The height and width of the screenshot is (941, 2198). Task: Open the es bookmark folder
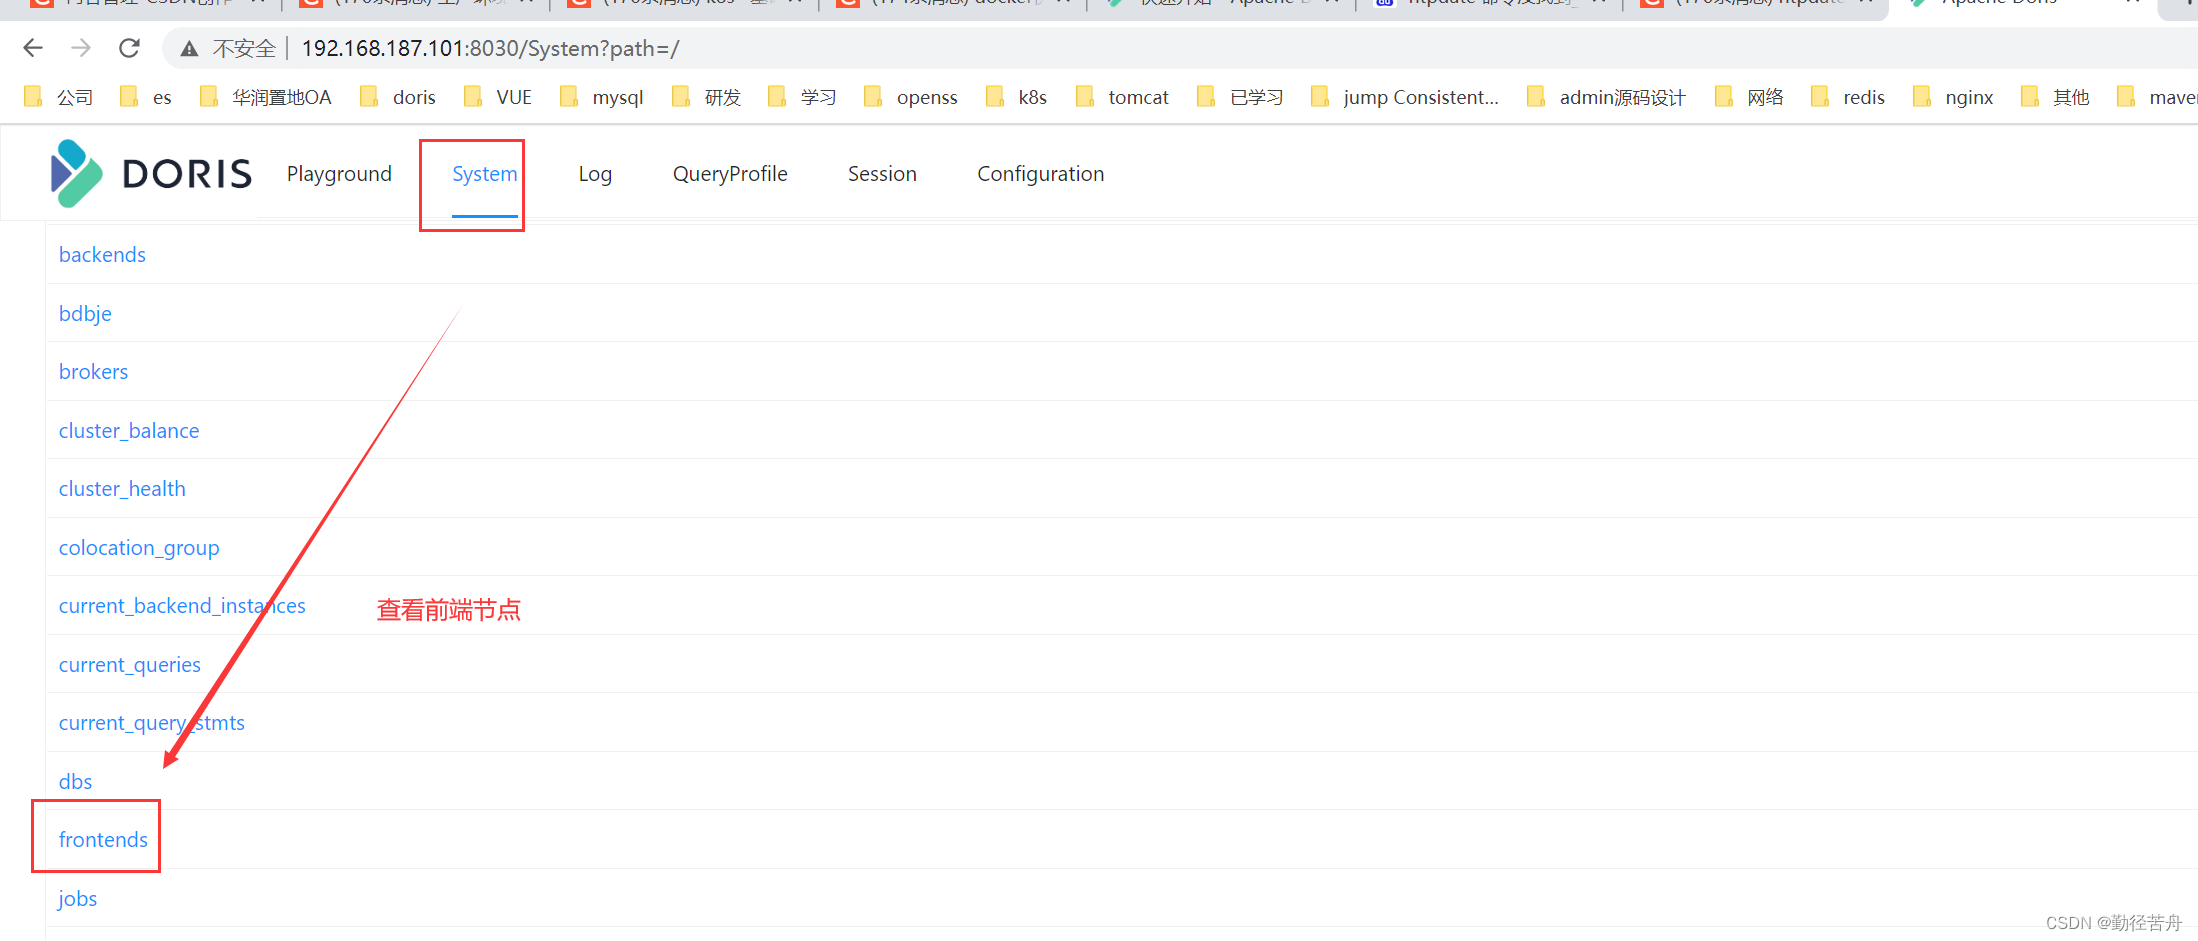coord(145,97)
